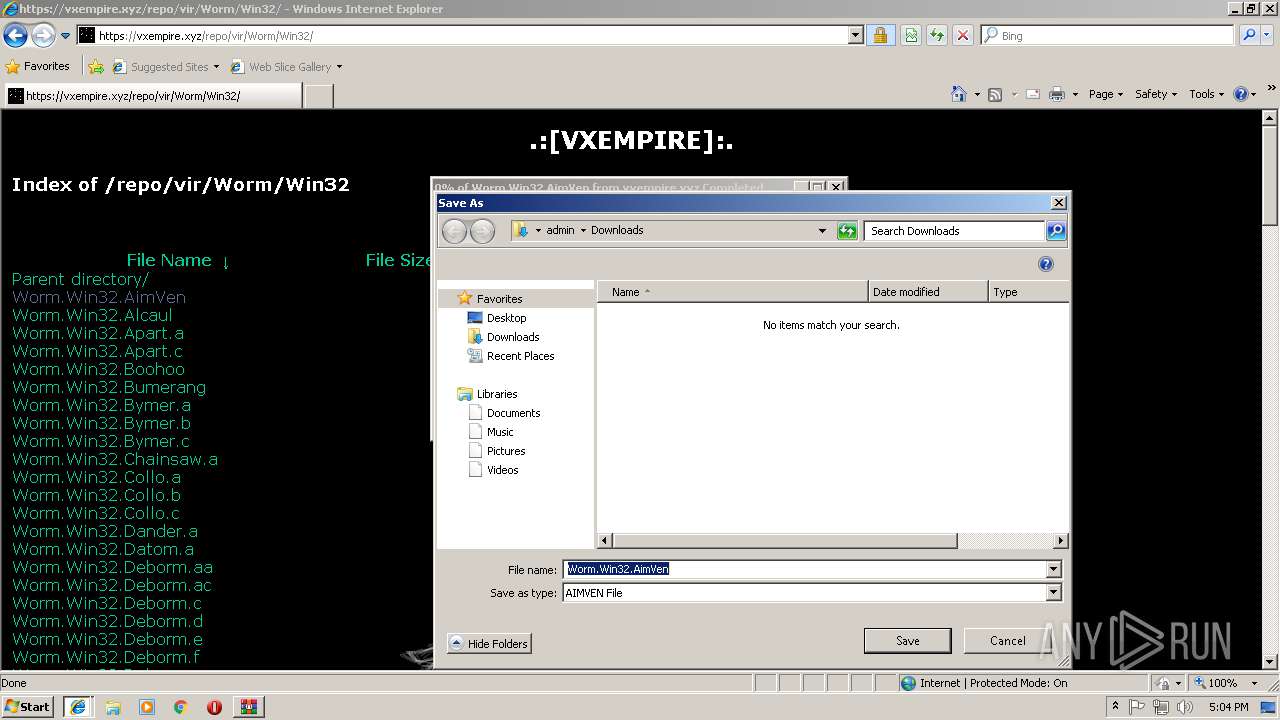Expand the address bar URL dropdown
Viewport: 1280px width, 720px height.
tap(855, 35)
